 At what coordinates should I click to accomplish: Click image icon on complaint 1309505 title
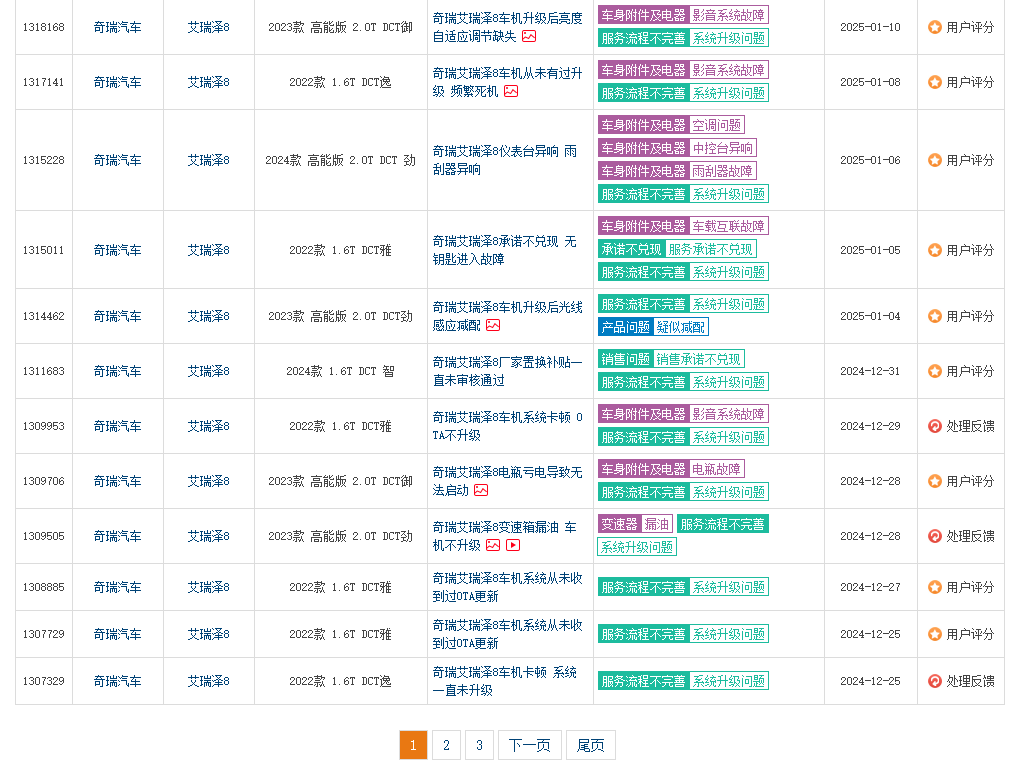pos(493,545)
